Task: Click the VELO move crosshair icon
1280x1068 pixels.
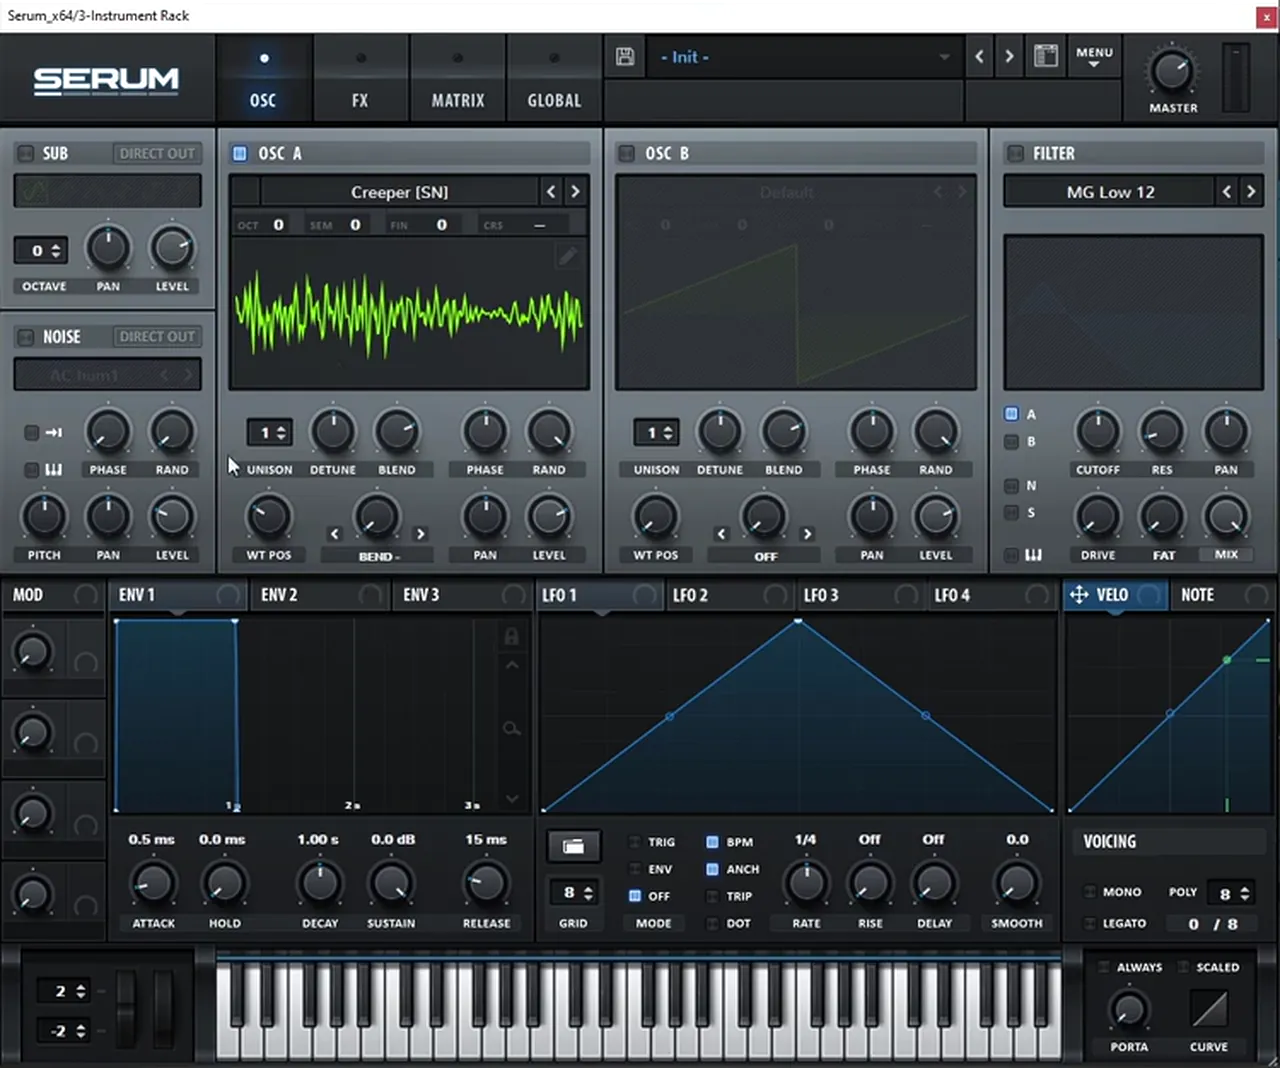Action: tap(1079, 595)
